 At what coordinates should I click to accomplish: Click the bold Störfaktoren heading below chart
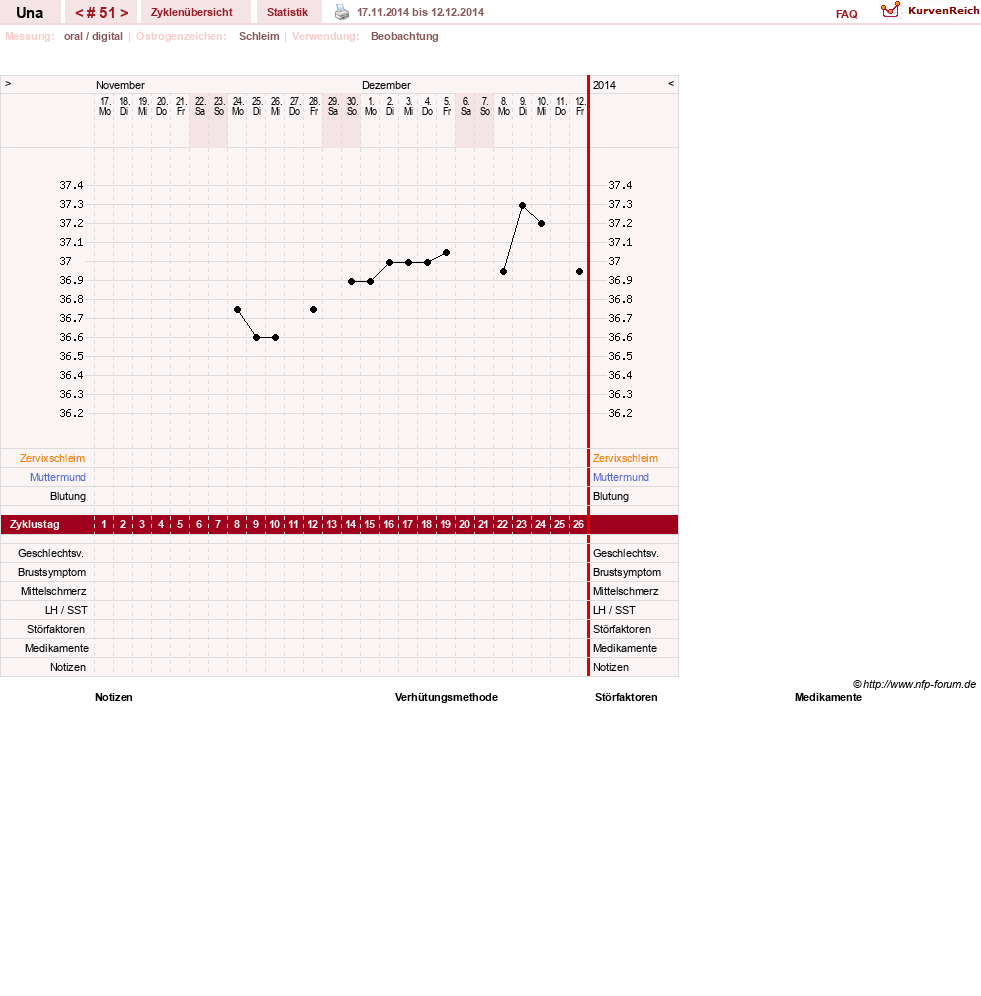pos(626,697)
